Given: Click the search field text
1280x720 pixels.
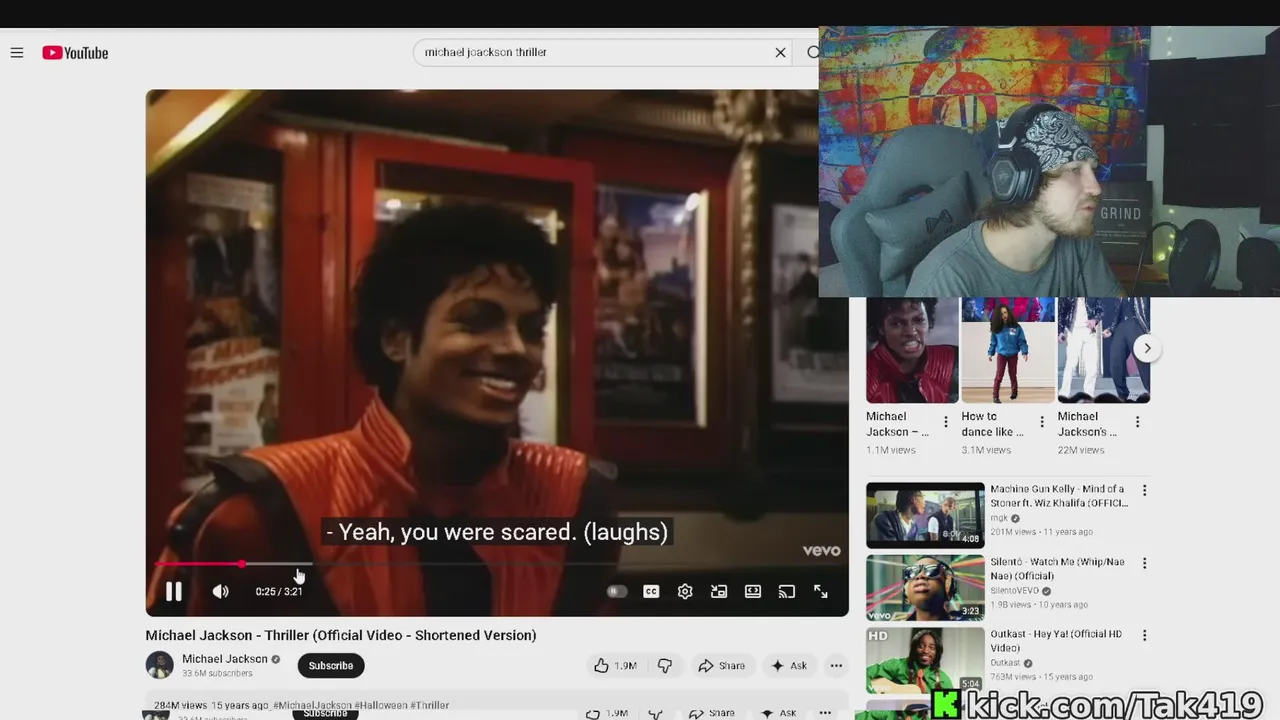Looking at the screenshot, I should coord(486,52).
